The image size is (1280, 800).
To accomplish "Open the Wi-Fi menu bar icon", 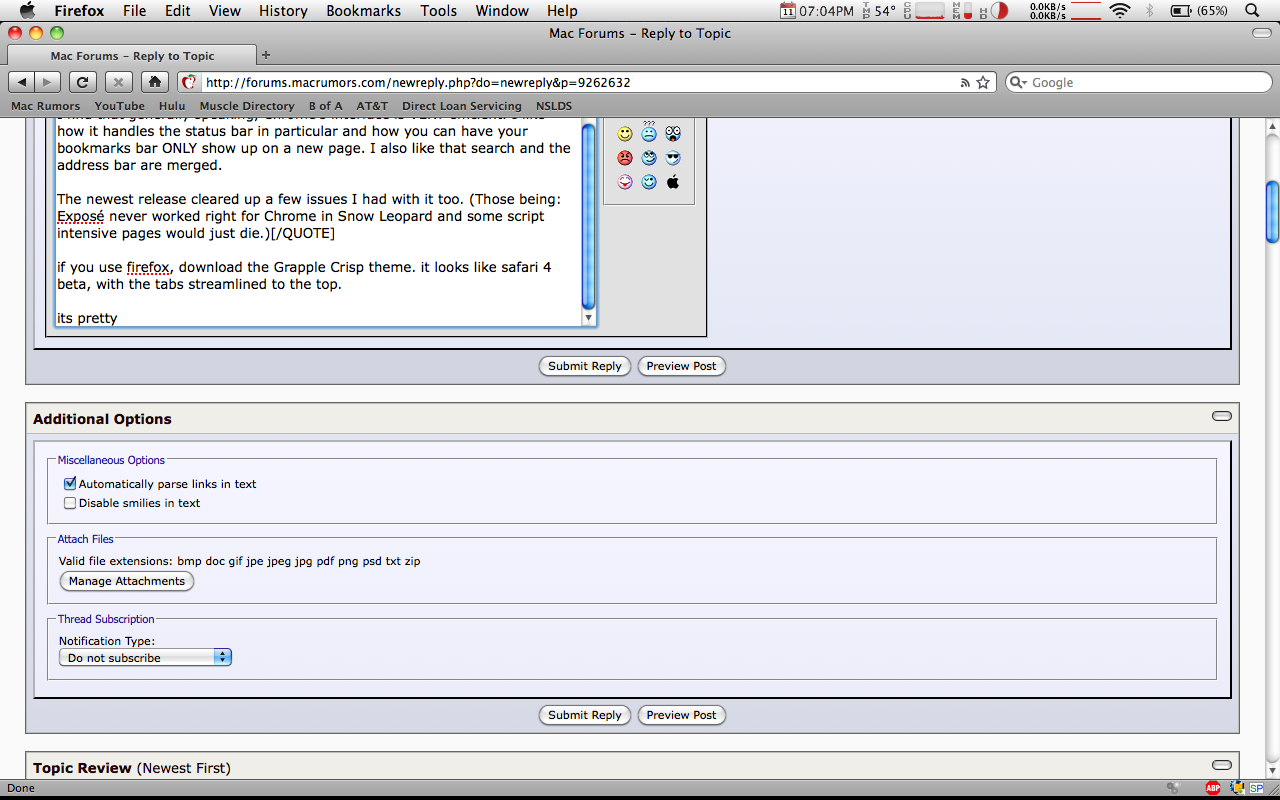I will [1120, 11].
